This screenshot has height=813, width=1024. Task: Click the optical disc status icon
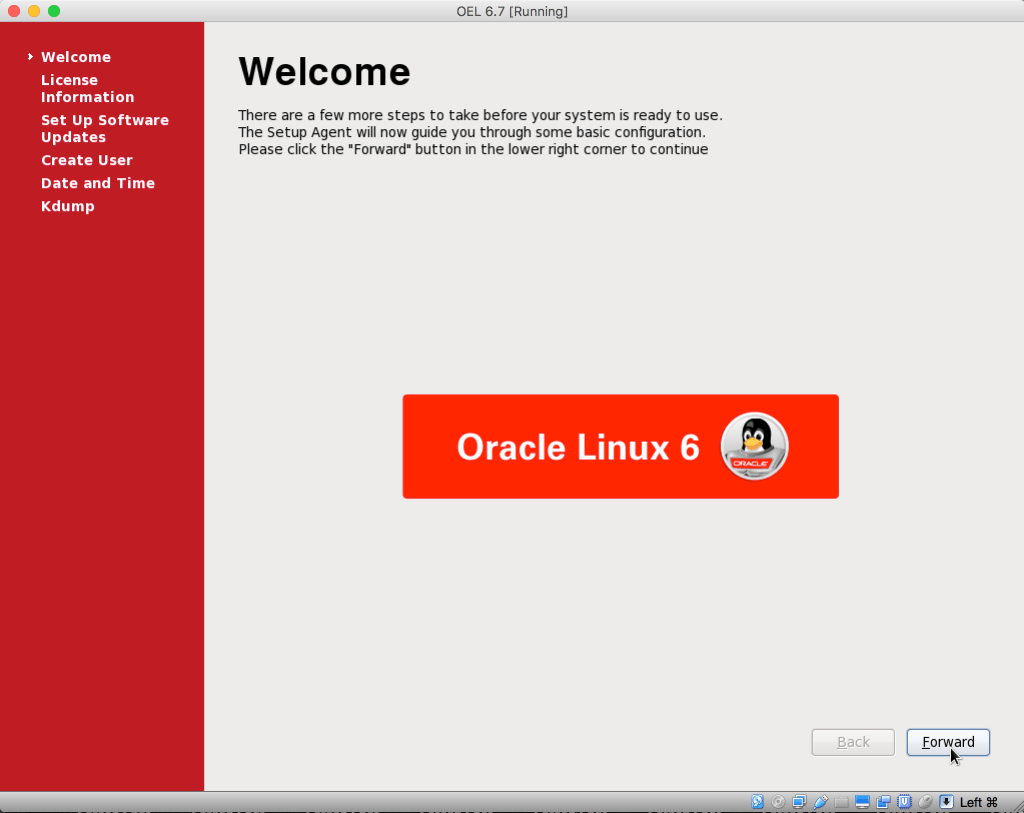(x=778, y=801)
